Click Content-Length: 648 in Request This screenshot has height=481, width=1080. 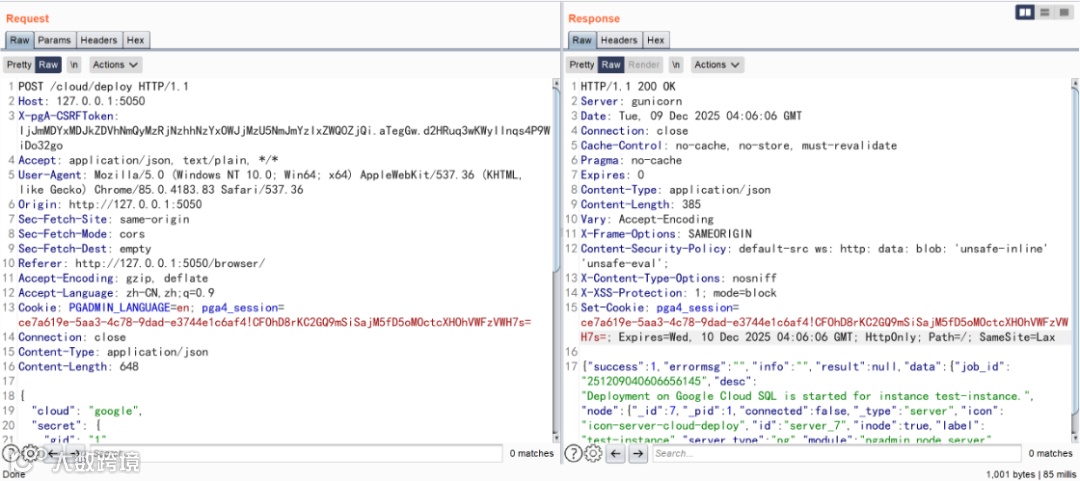click(x=78, y=367)
